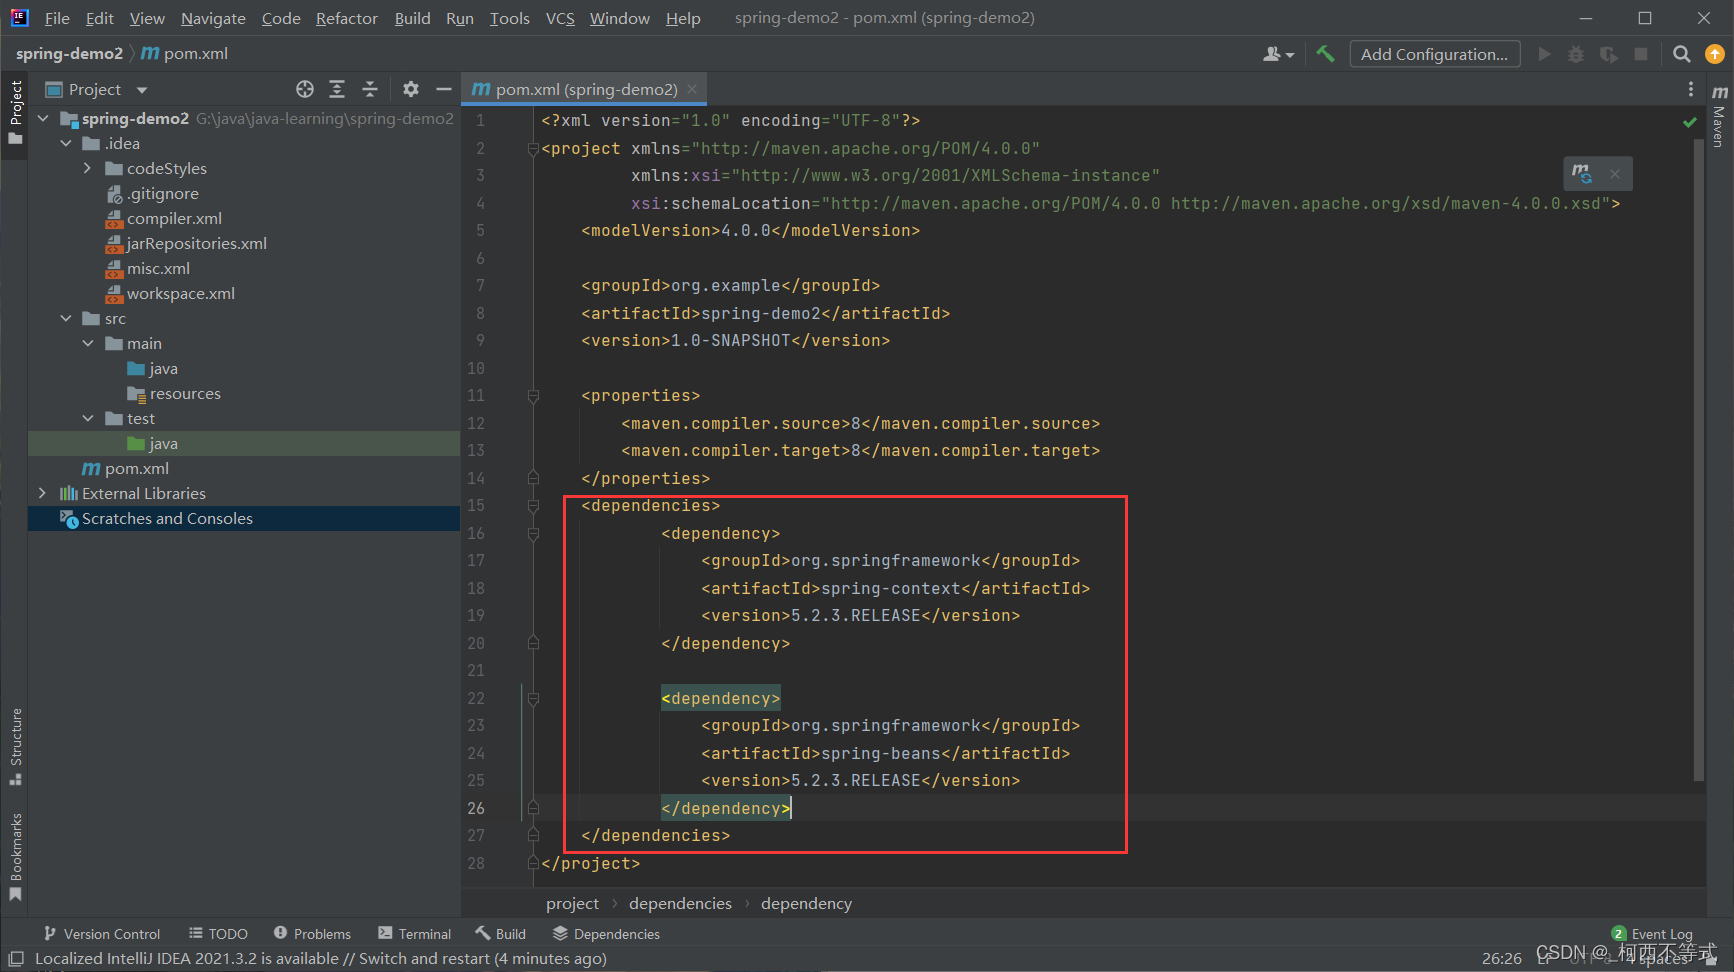The image size is (1734, 972).
Task: Collapse the src folder
Action: pyautogui.click(x=66, y=318)
